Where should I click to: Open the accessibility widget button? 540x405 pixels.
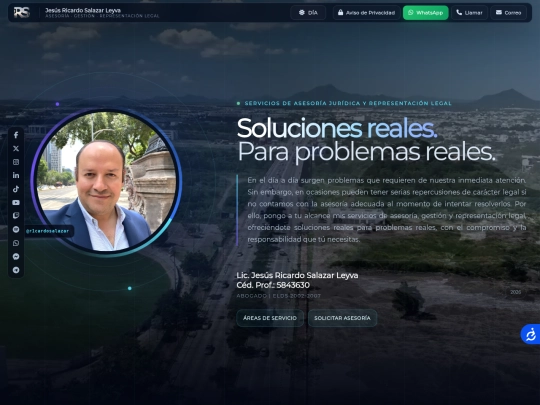(531, 334)
